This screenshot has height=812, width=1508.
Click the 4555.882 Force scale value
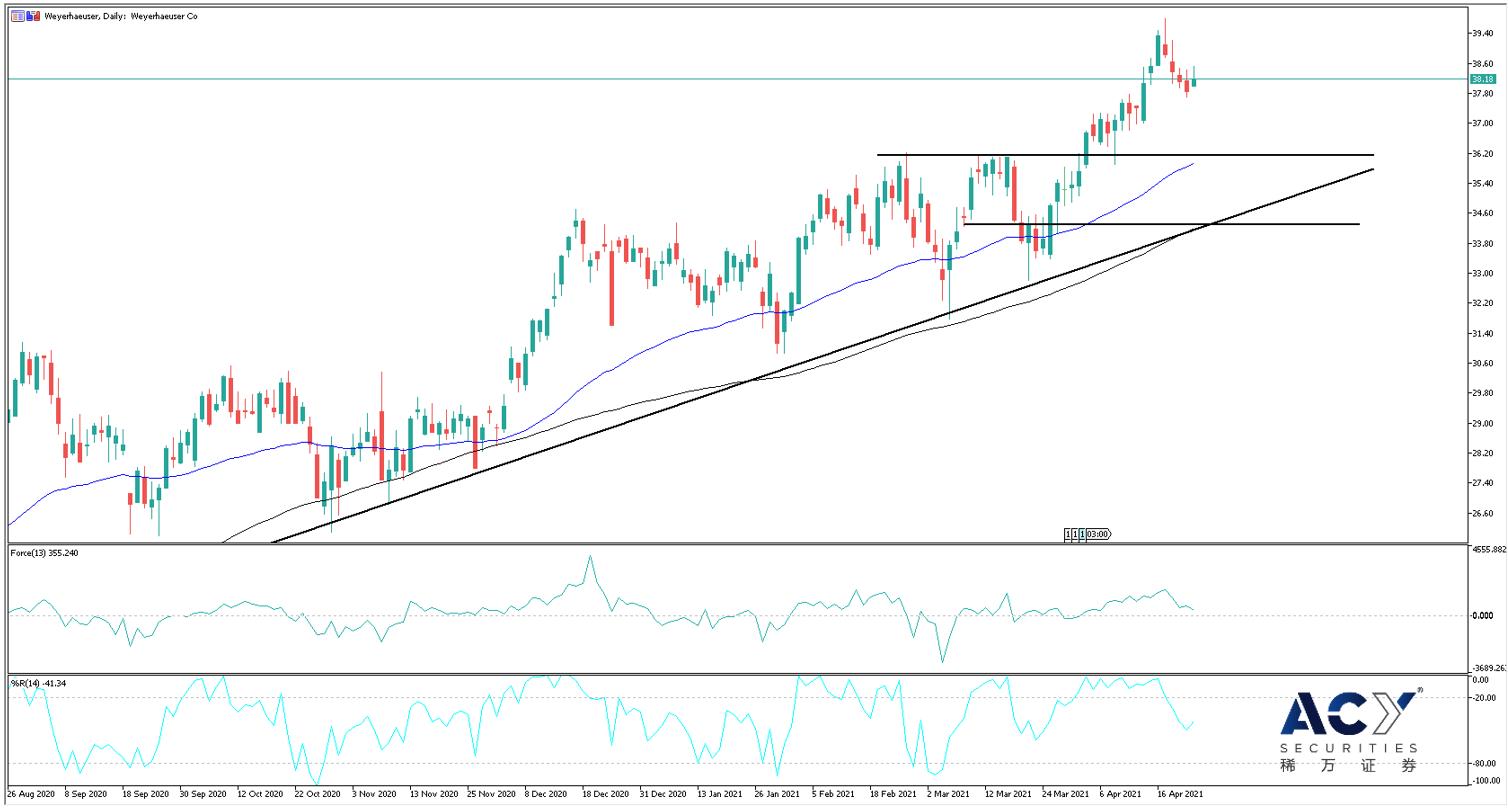click(x=1488, y=550)
